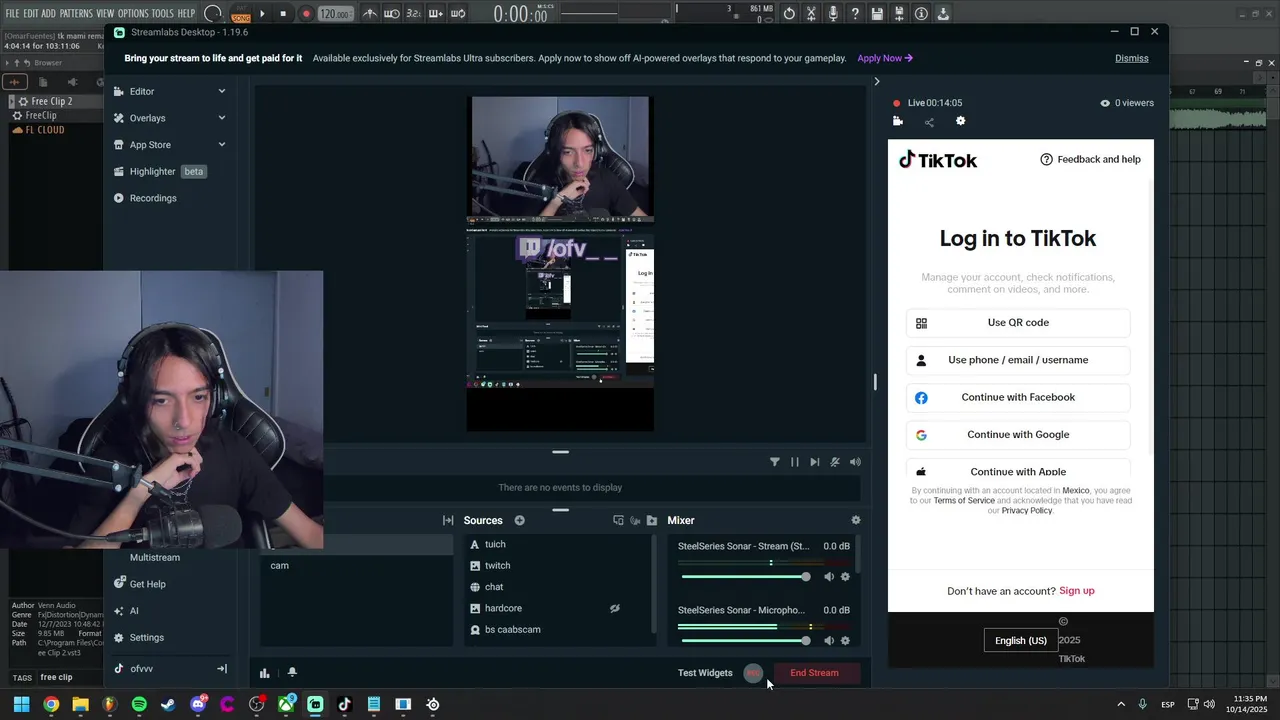Open Highlighter beta page
Viewport: 1280px width, 720px height.
click(160, 171)
